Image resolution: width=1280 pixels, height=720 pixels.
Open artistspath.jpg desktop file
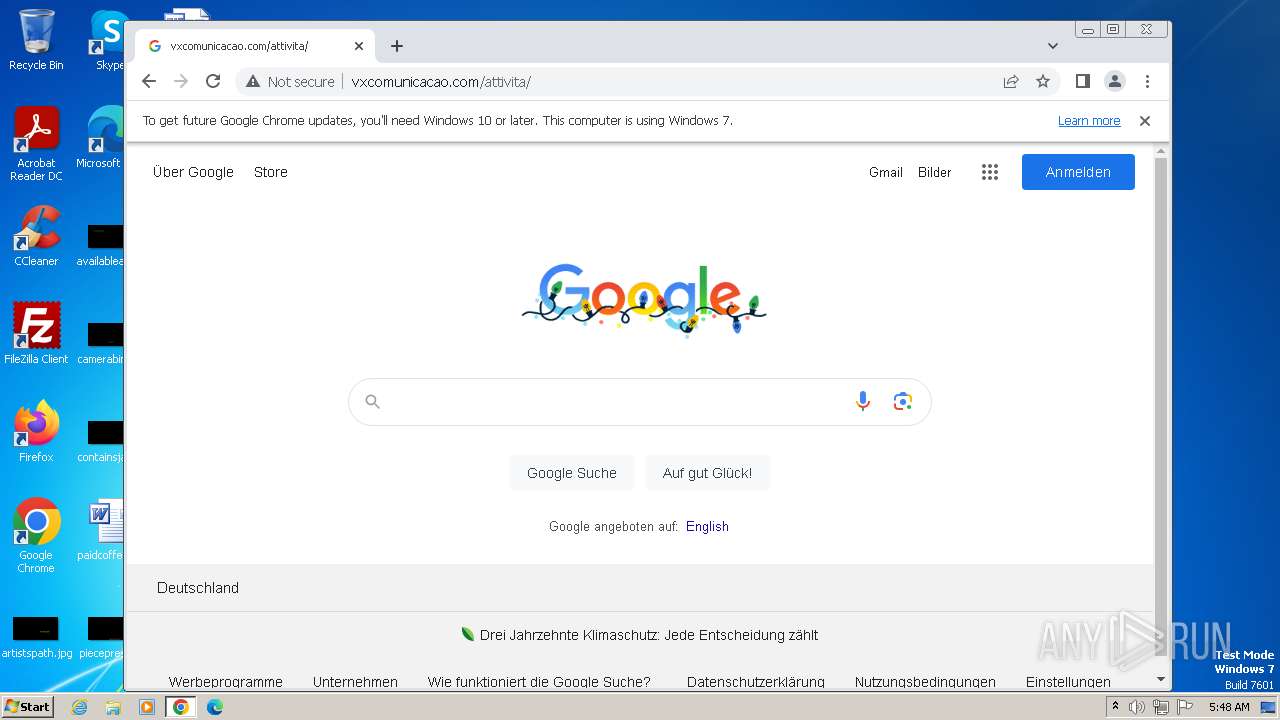(36, 638)
